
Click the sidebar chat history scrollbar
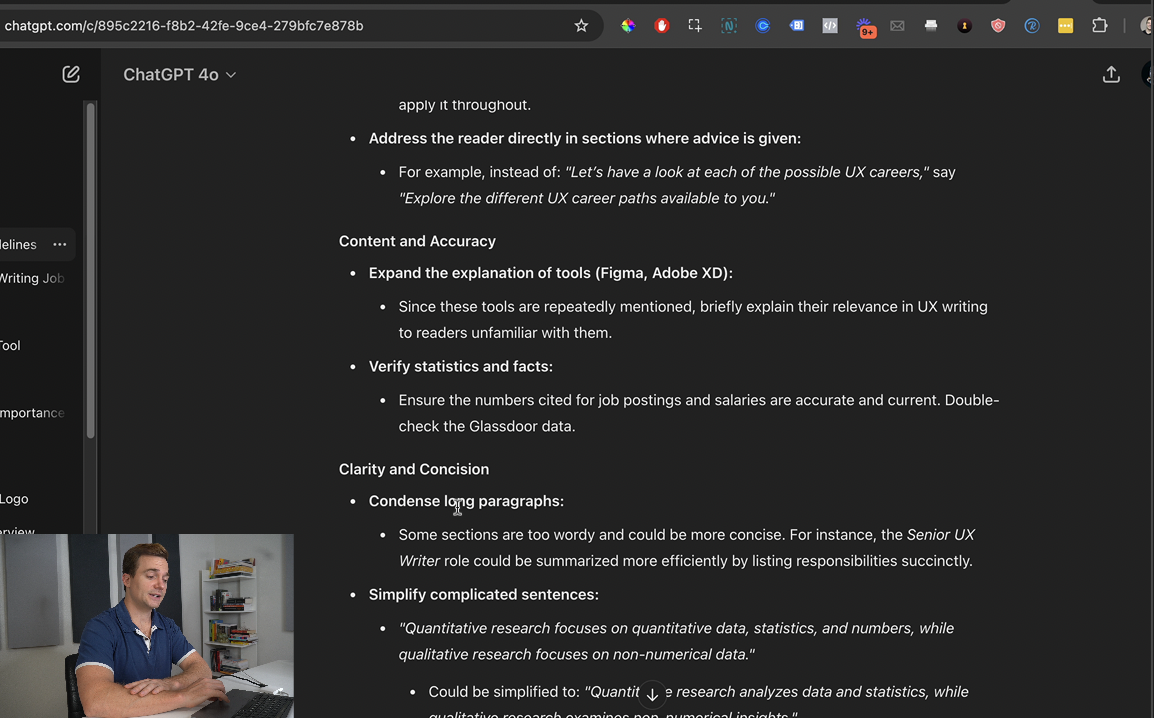coord(91,270)
